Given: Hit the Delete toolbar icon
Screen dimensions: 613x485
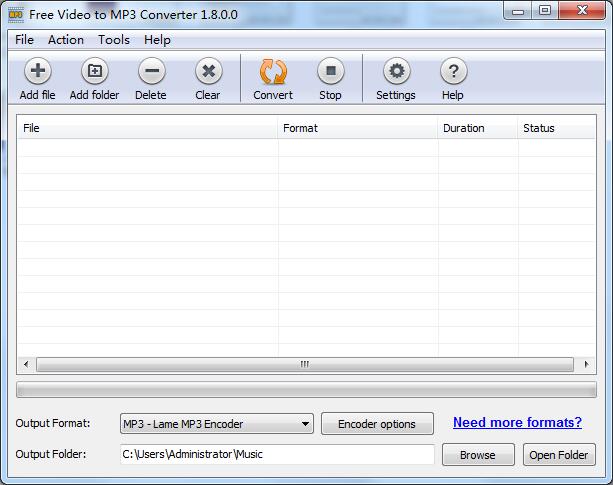Looking at the screenshot, I should (151, 72).
